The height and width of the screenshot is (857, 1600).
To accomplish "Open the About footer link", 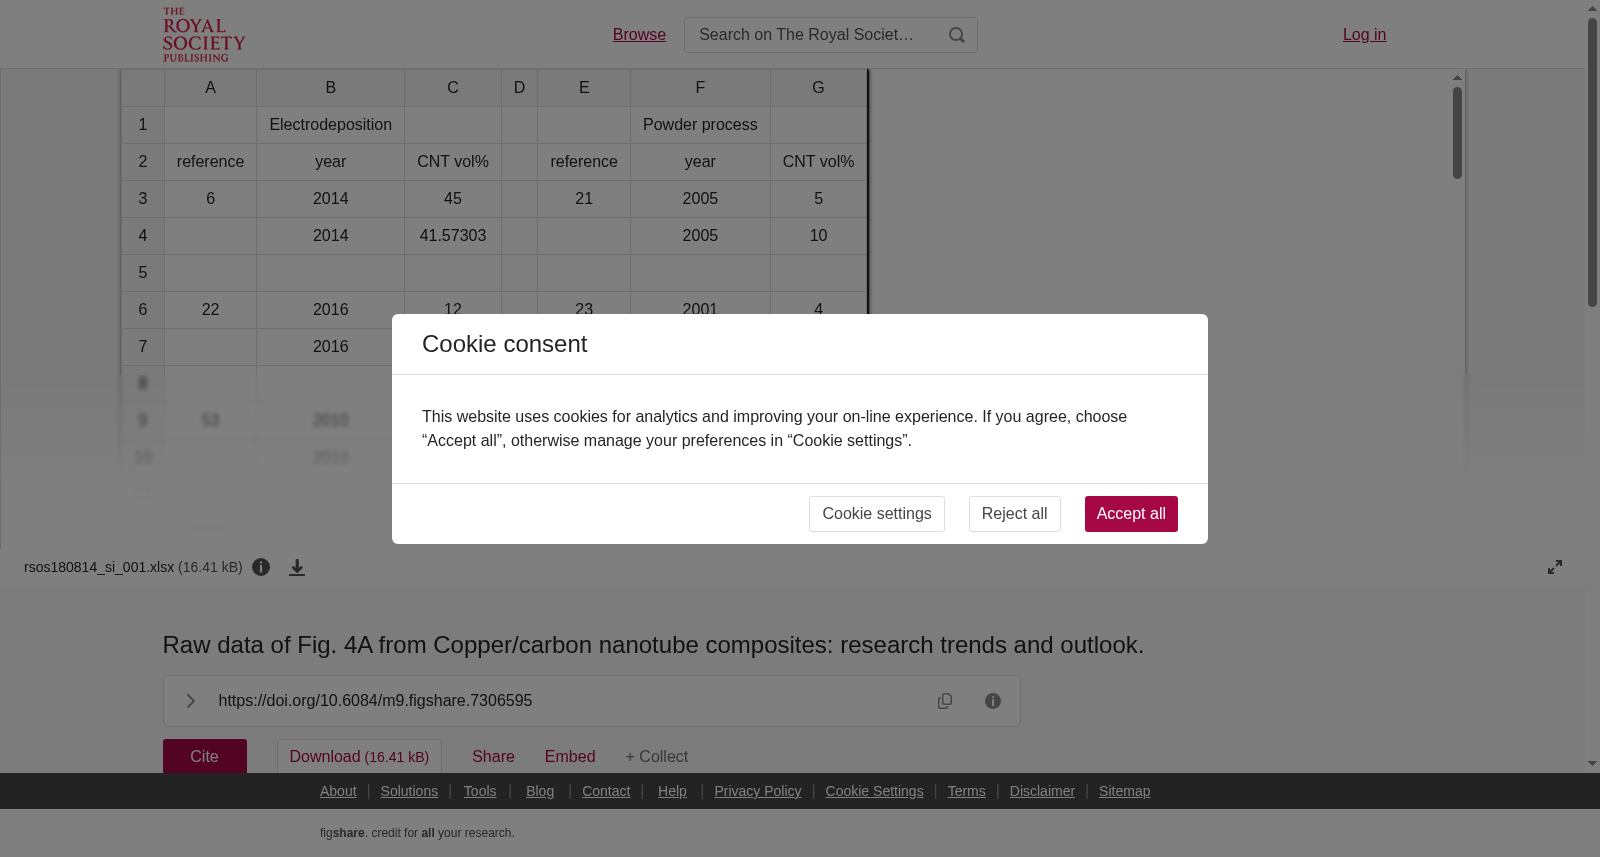I will (338, 791).
